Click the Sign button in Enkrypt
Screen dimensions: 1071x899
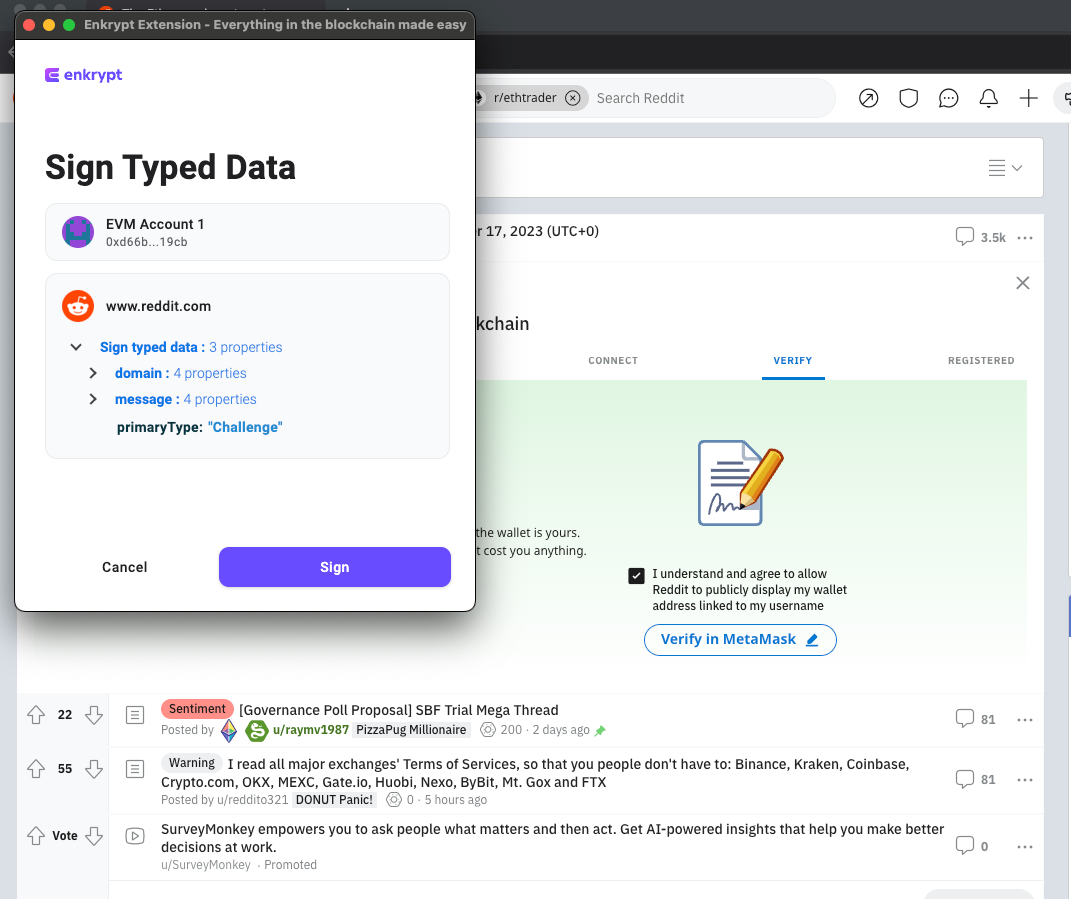pyautogui.click(x=335, y=567)
